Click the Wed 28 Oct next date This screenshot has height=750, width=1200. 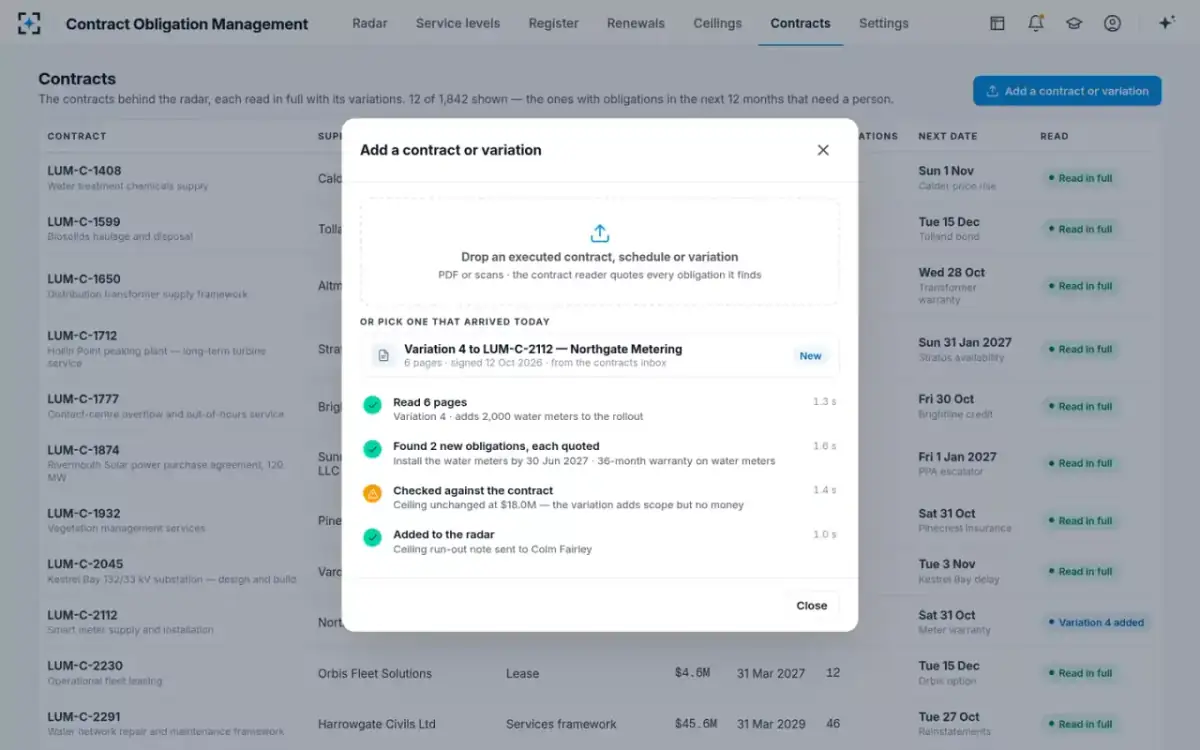click(952, 272)
